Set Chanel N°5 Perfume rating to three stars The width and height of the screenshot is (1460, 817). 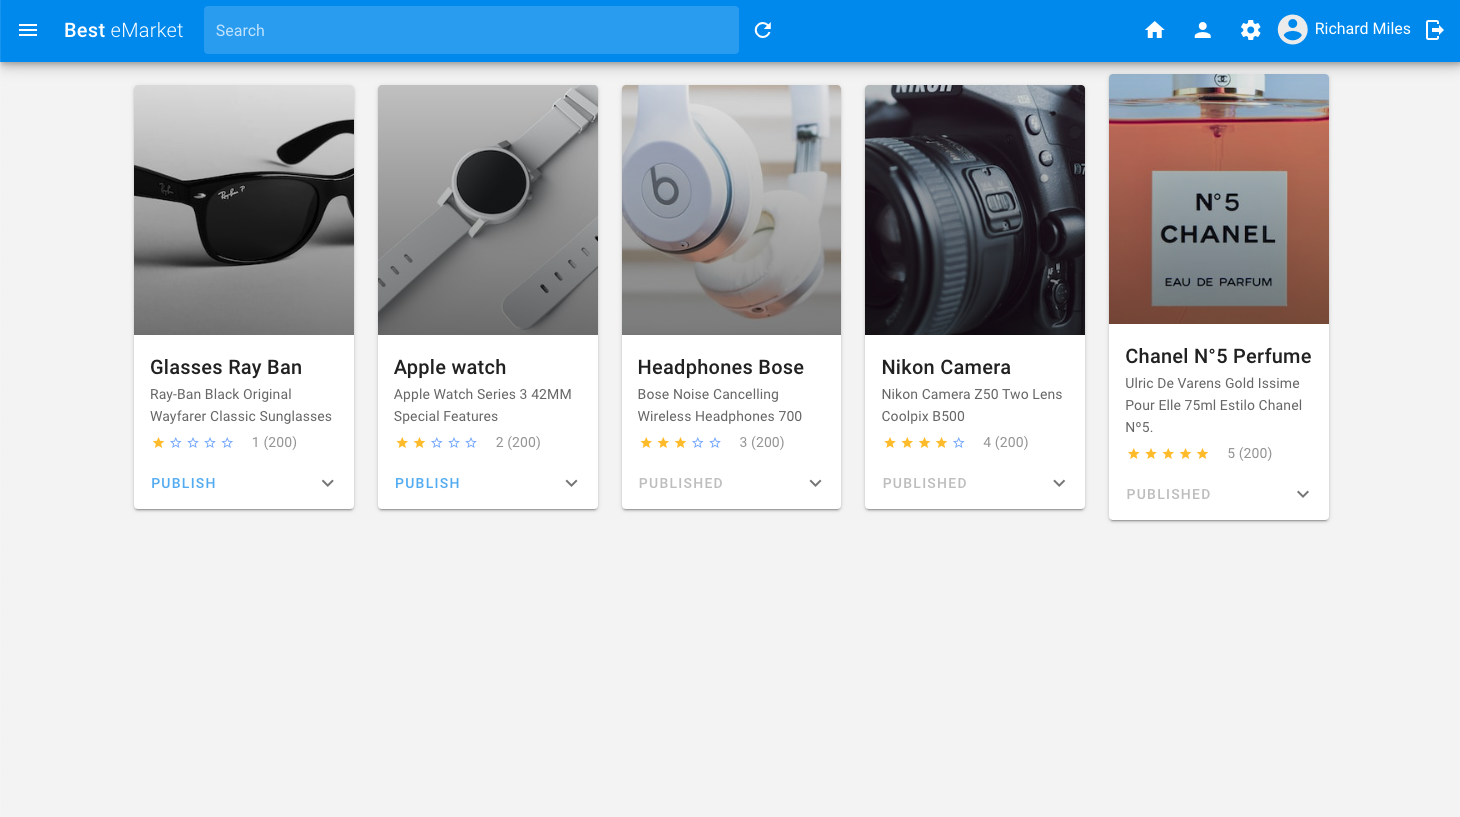[1168, 453]
